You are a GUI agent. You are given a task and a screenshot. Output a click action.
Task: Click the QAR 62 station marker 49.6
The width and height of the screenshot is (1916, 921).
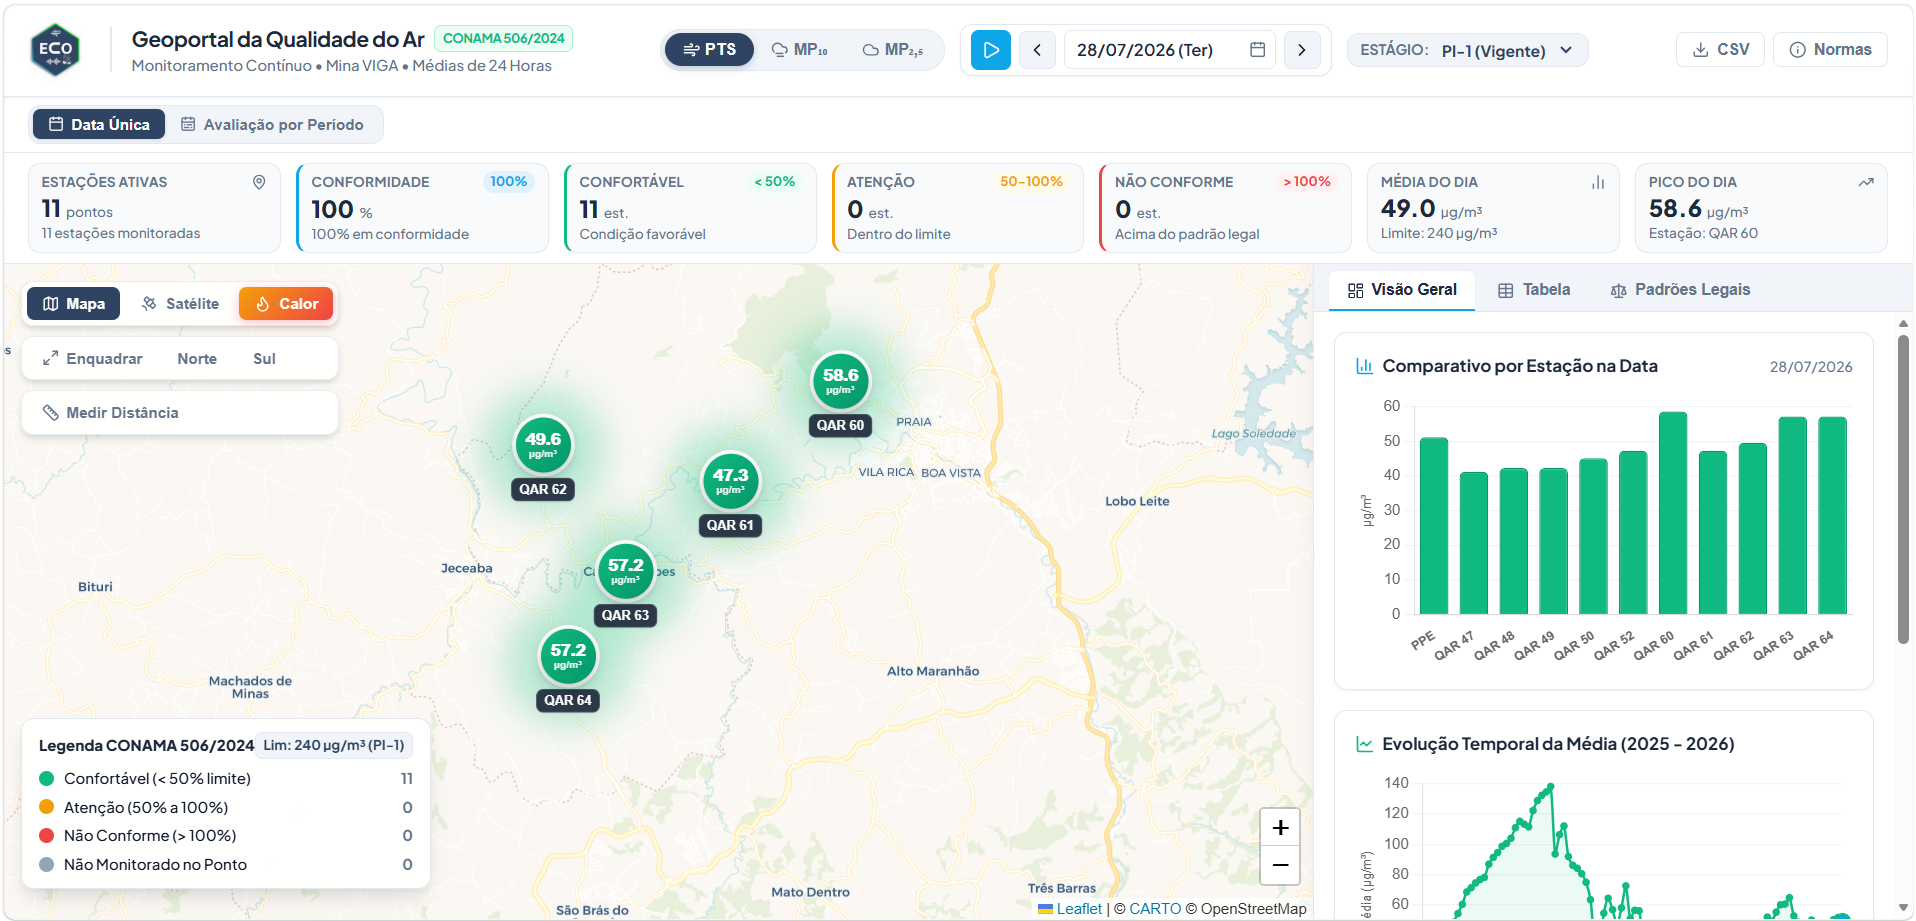click(543, 445)
